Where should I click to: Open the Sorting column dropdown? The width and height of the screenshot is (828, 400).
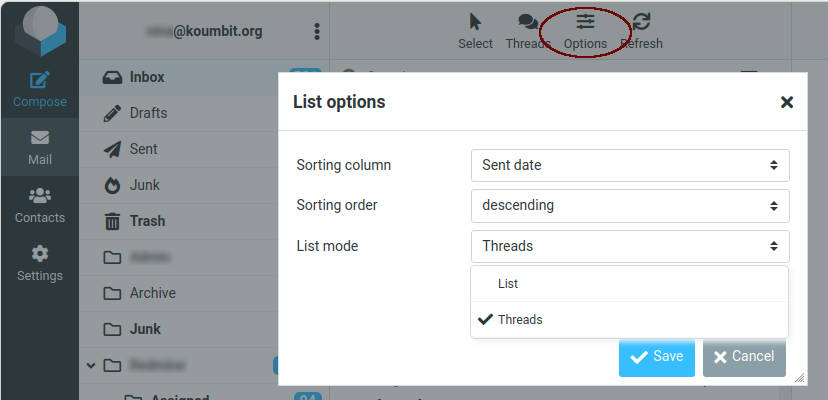pos(629,165)
